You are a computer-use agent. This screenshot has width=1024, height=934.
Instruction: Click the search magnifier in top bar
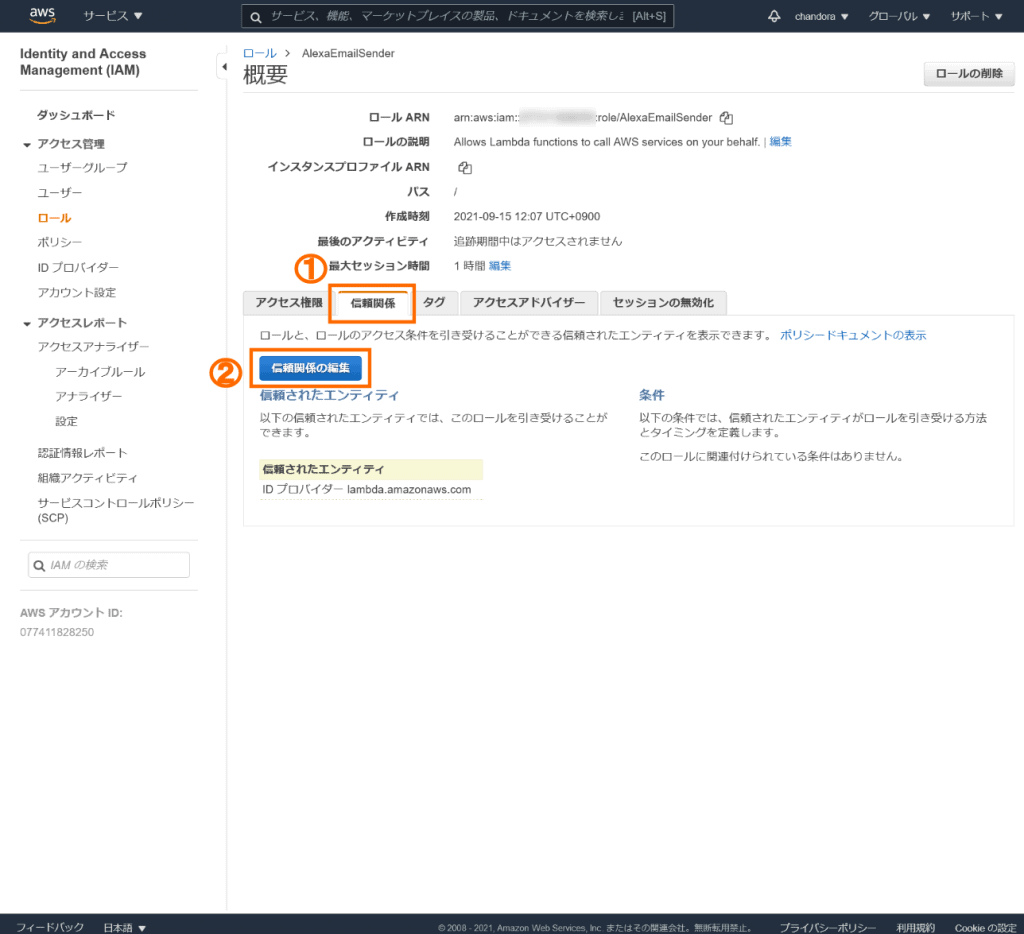pos(256,17)
